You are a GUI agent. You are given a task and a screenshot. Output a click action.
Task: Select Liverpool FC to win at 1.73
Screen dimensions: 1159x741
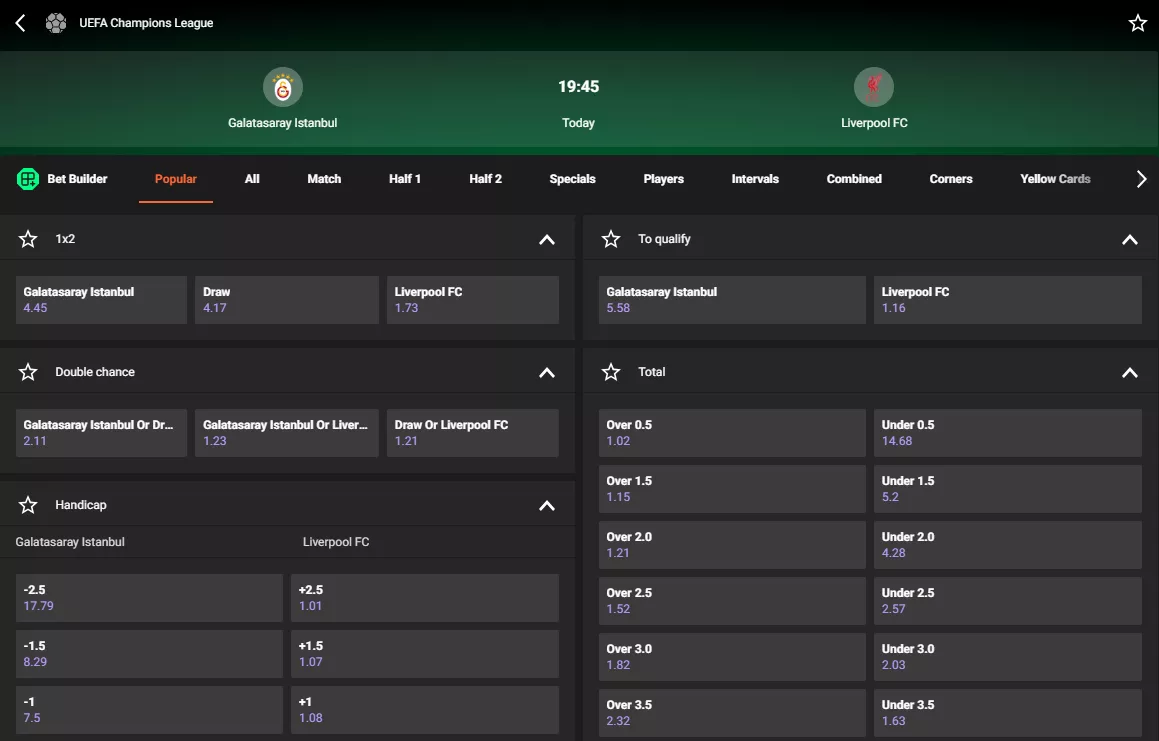[472, 300]
